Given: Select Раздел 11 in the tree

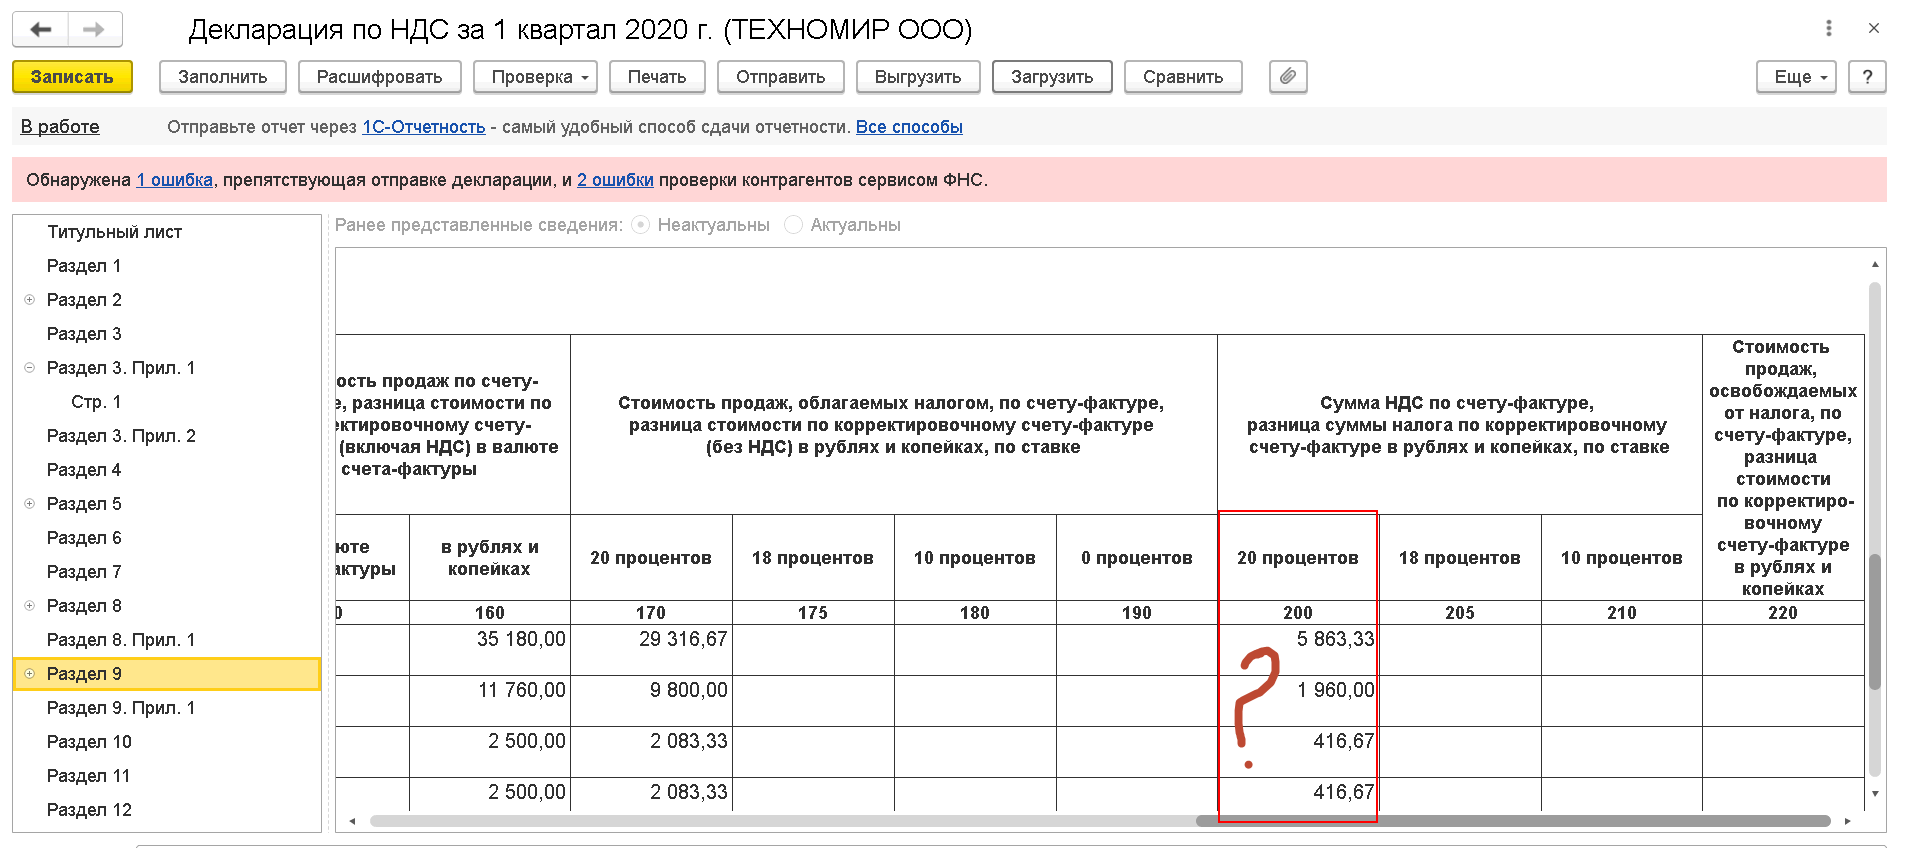Looking at the screenshot, I should 89,776.
